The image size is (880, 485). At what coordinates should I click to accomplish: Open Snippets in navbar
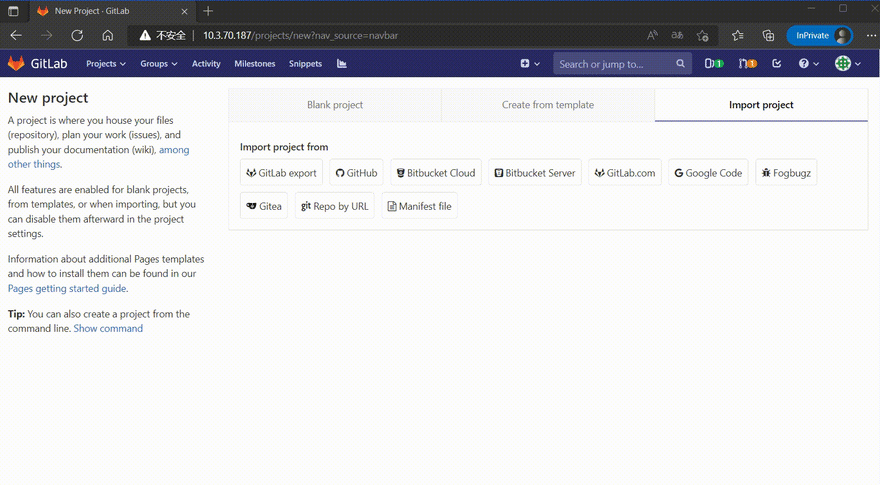(305, 63)
